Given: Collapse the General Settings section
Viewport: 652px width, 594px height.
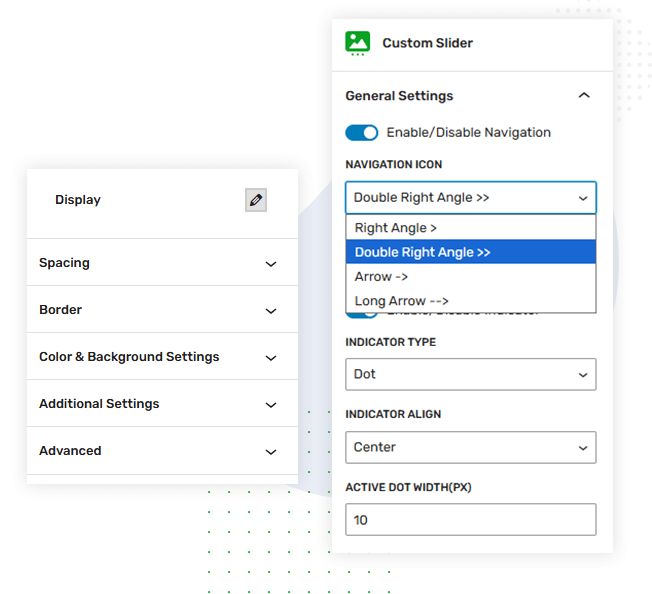Looking at the screenshot, I should (x=584, y=96).
